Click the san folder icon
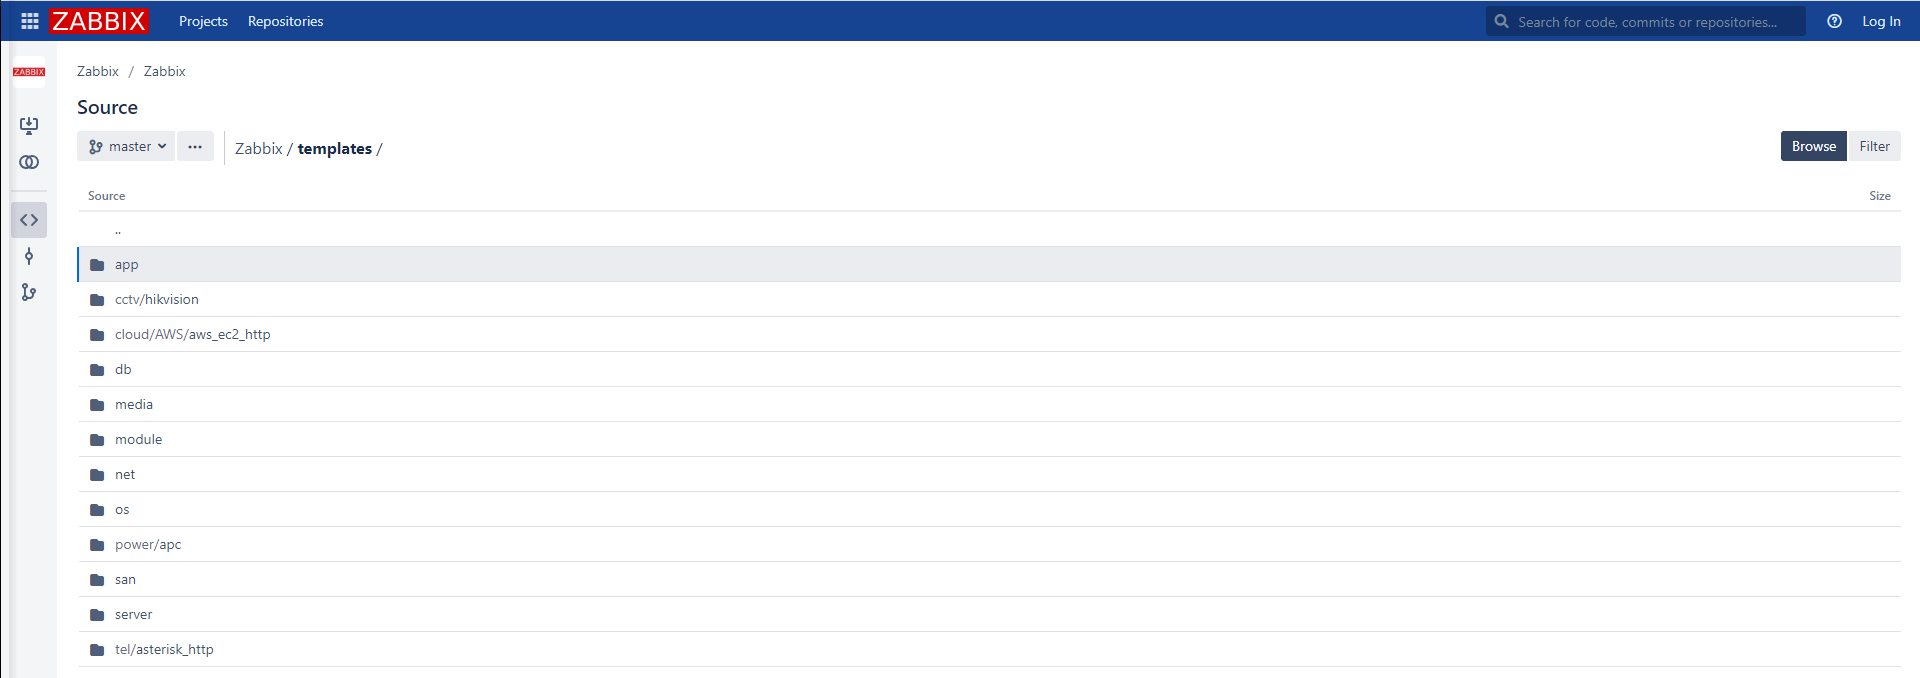Image resolution: width=1920 pixels, height=678 pixels. coord(97,580)
